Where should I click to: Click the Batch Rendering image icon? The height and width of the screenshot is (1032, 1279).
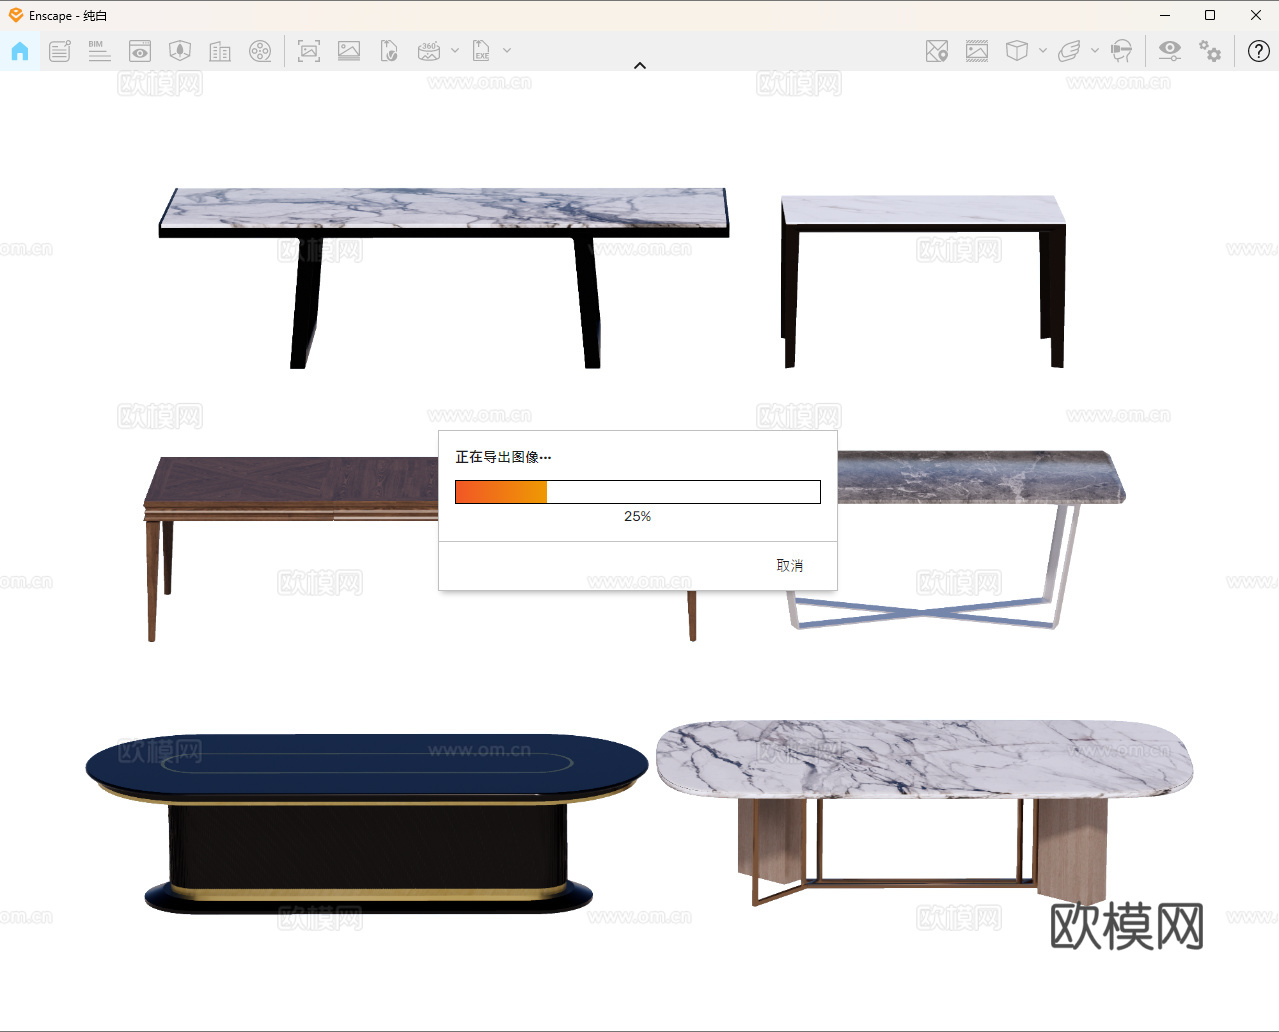[349, 51]
